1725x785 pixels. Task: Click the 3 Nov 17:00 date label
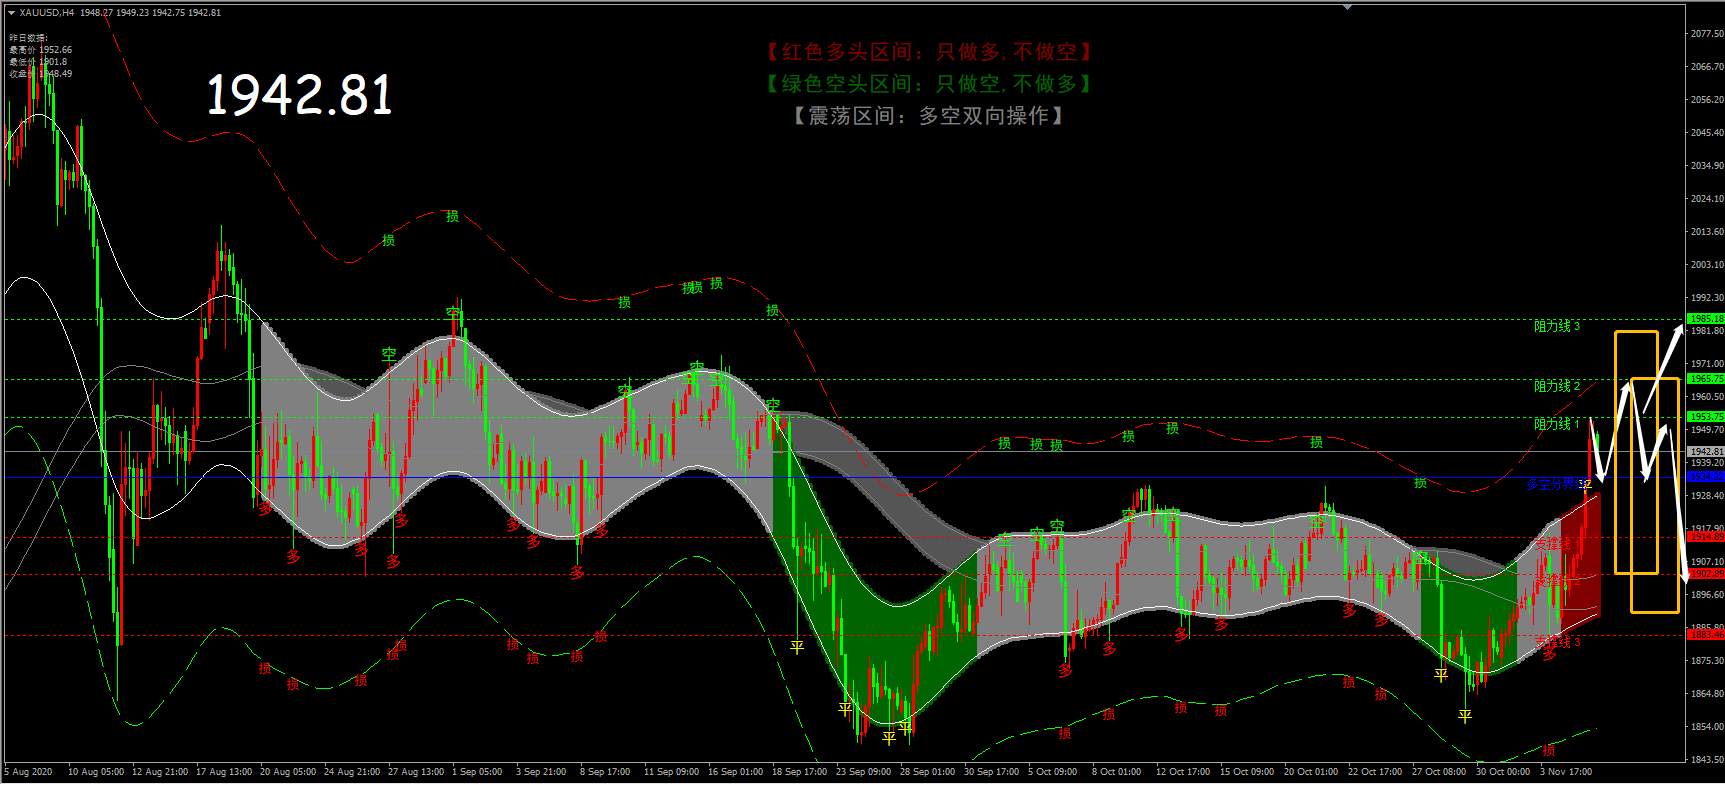pos(1565,772)
